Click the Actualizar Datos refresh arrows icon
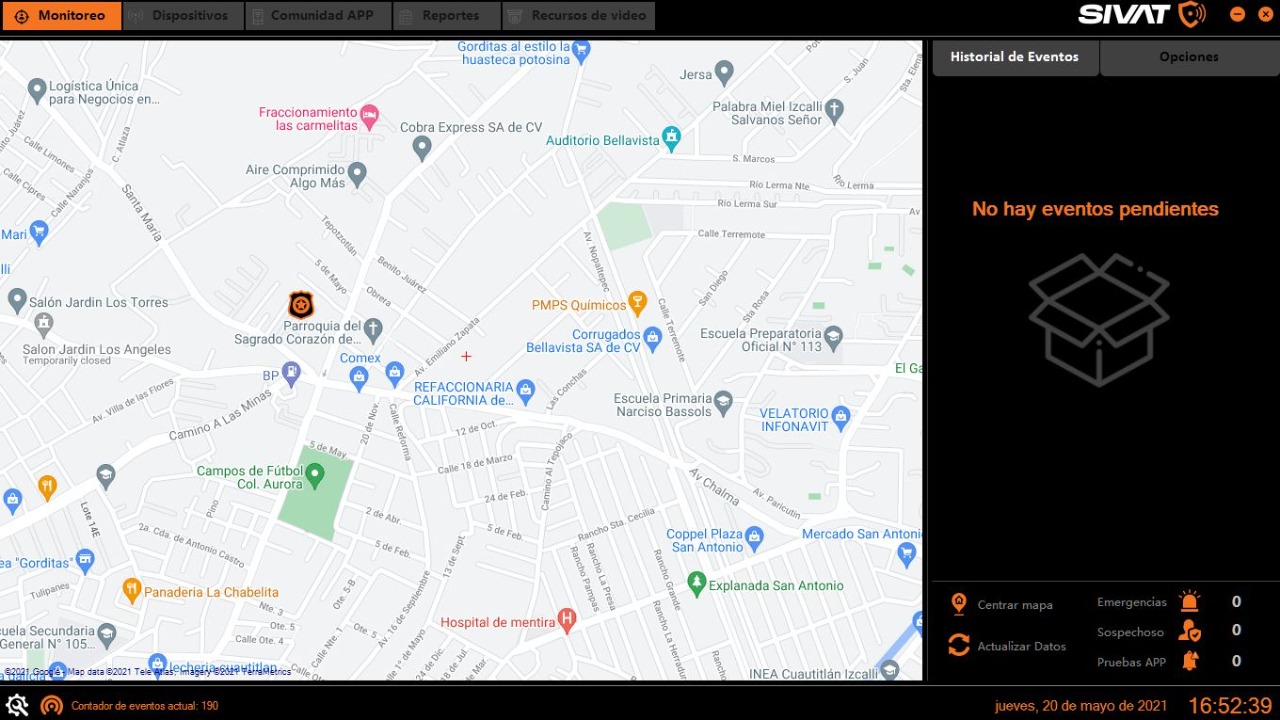 point(959,646)
